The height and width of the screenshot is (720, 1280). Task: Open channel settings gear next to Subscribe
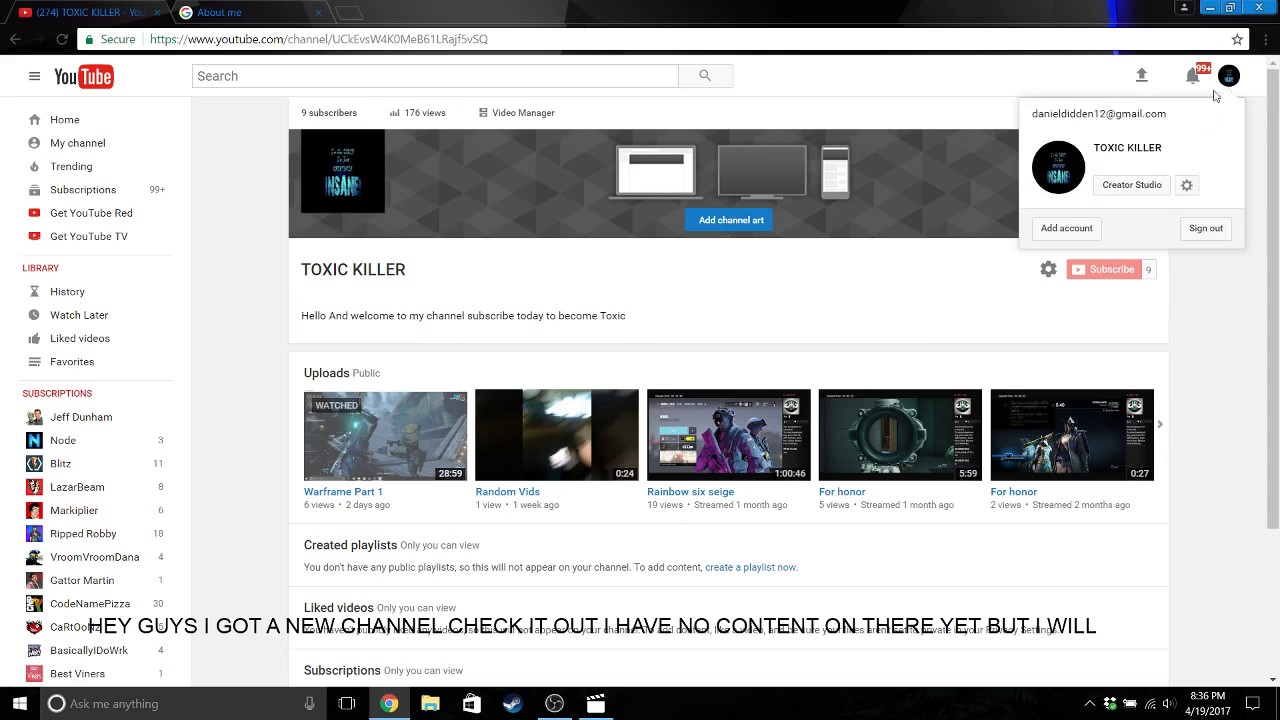tap(1048, 269)
